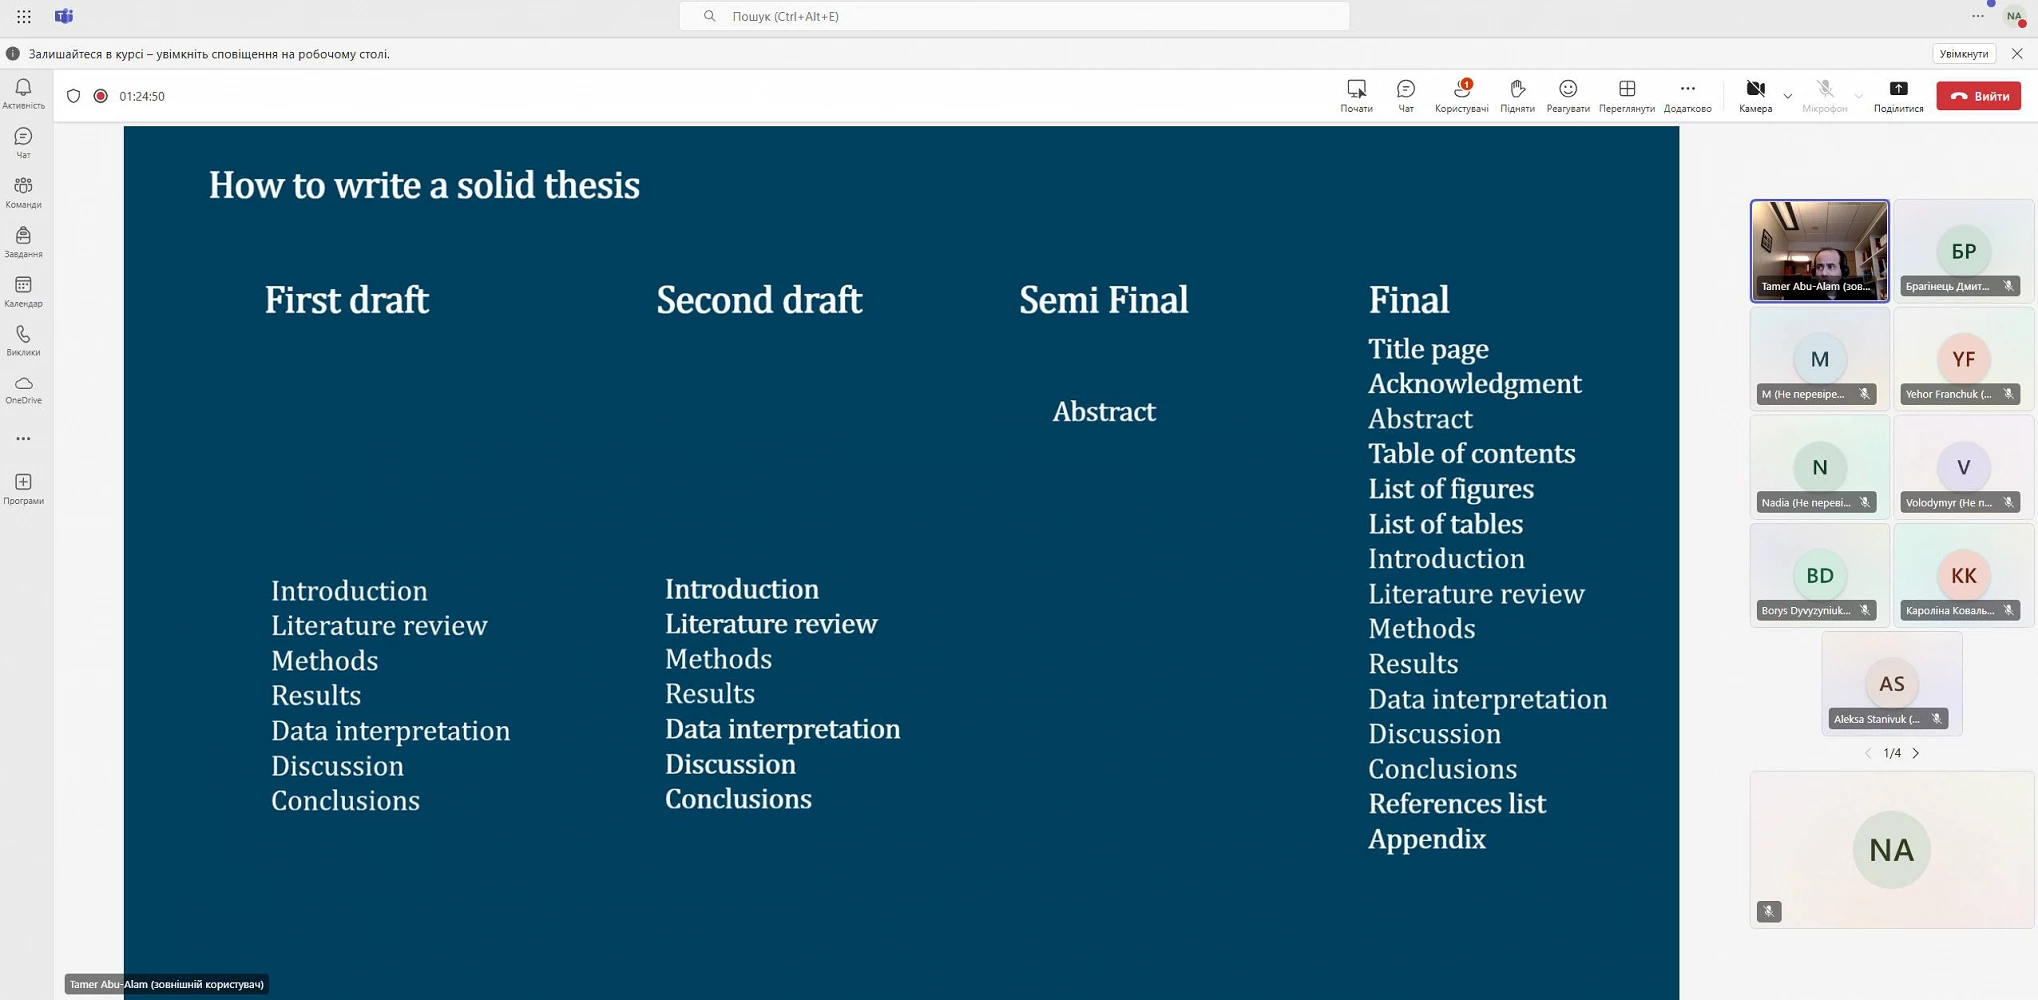This screenshot has width=2038, height=1000.
Task: Toggle microphone (Мікрофон)
Action: [1824, 96]
